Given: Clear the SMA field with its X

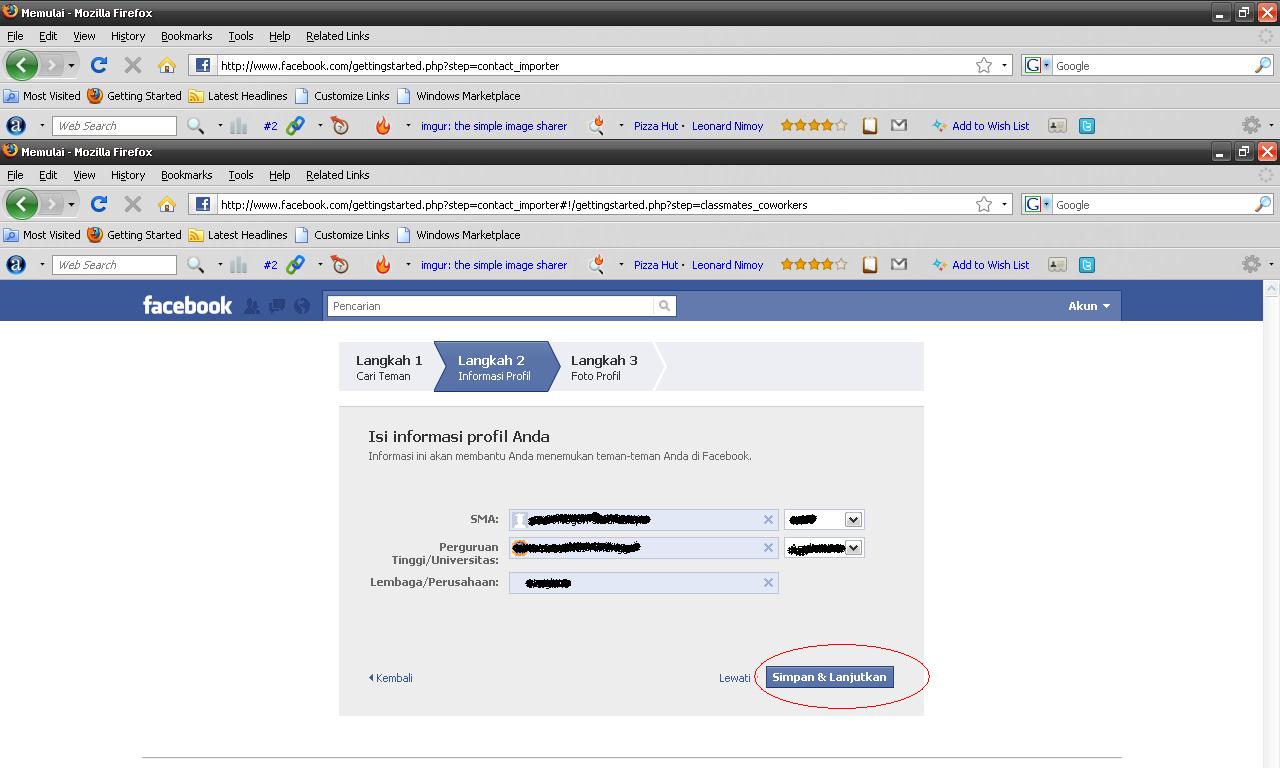Looking at the screenshot, I should (x=768, y=520).
